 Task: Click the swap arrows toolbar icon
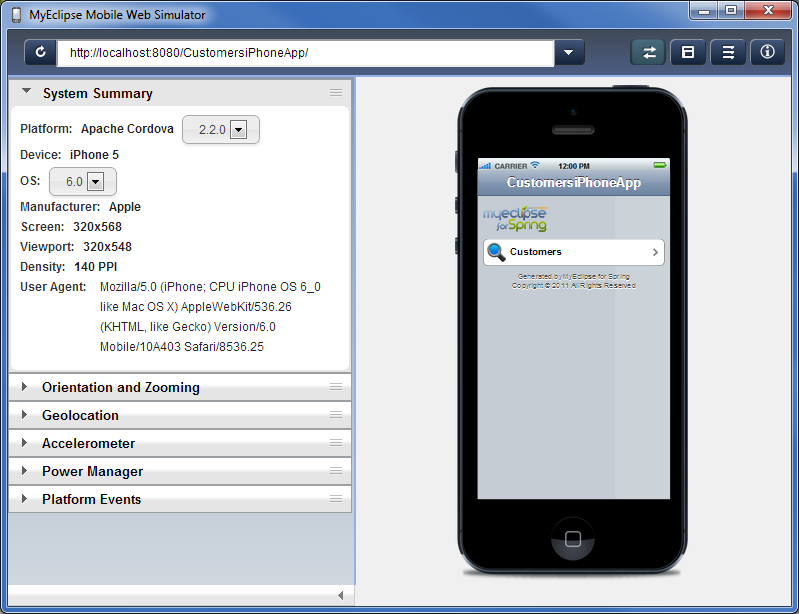coord(648,52)
